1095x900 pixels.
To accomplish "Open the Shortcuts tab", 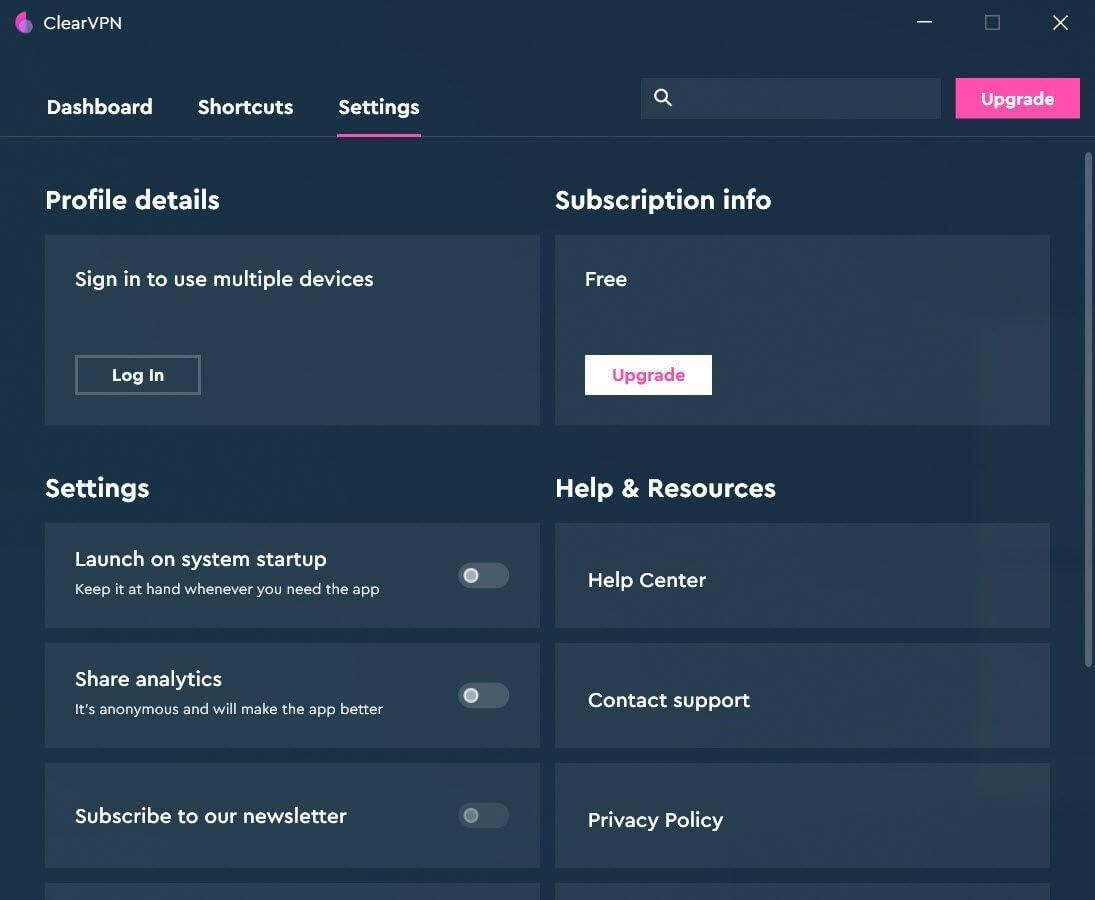I will (245, 107).
